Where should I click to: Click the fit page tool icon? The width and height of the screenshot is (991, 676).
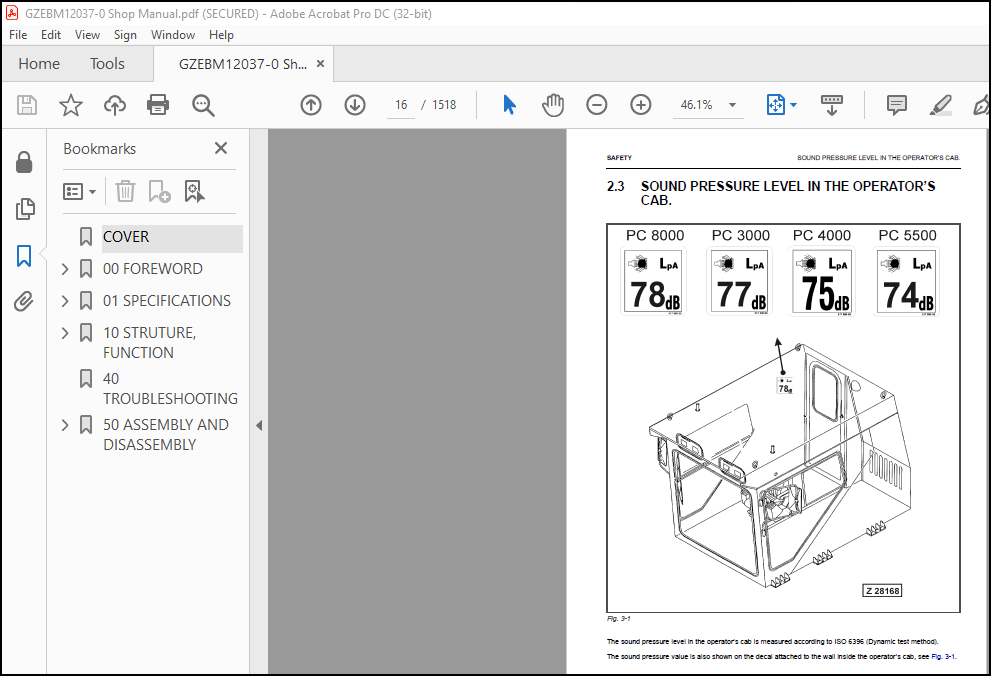[775, 105]
